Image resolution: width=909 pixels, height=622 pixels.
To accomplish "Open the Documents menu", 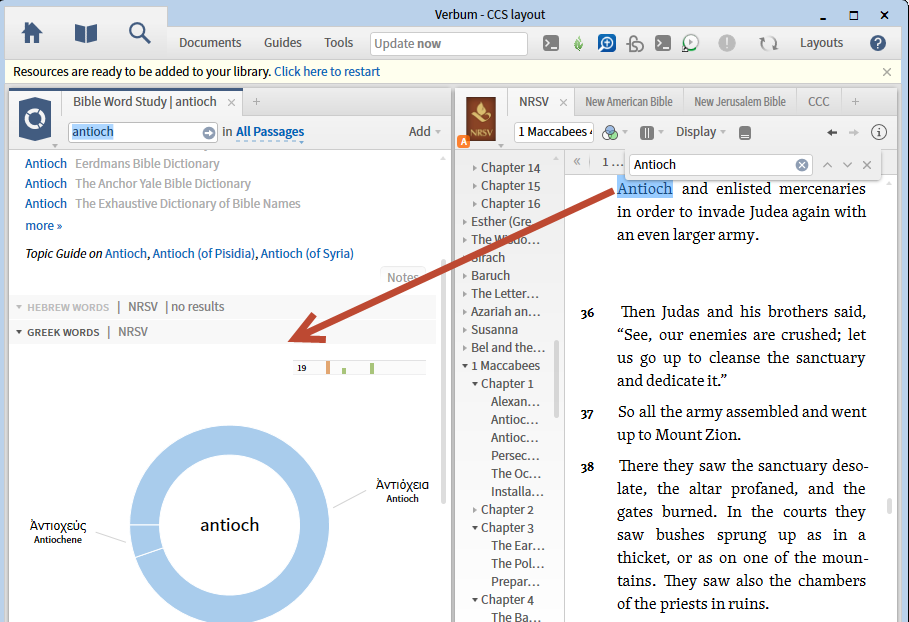I will coord(210,43).
